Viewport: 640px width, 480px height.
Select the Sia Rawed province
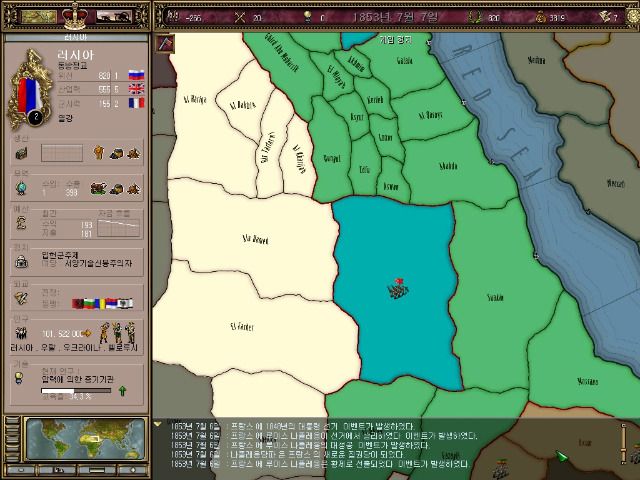click(x=256, y=239)
